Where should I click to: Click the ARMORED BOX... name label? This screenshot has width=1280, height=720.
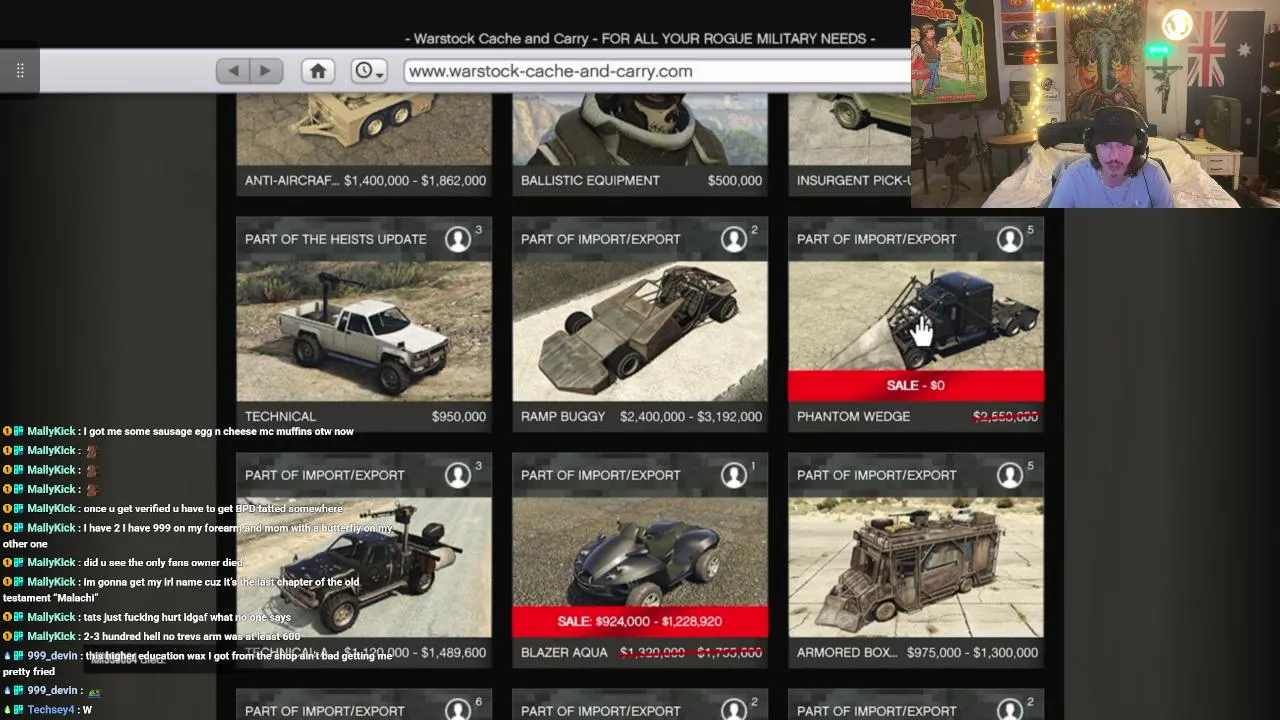click(846, 653)
